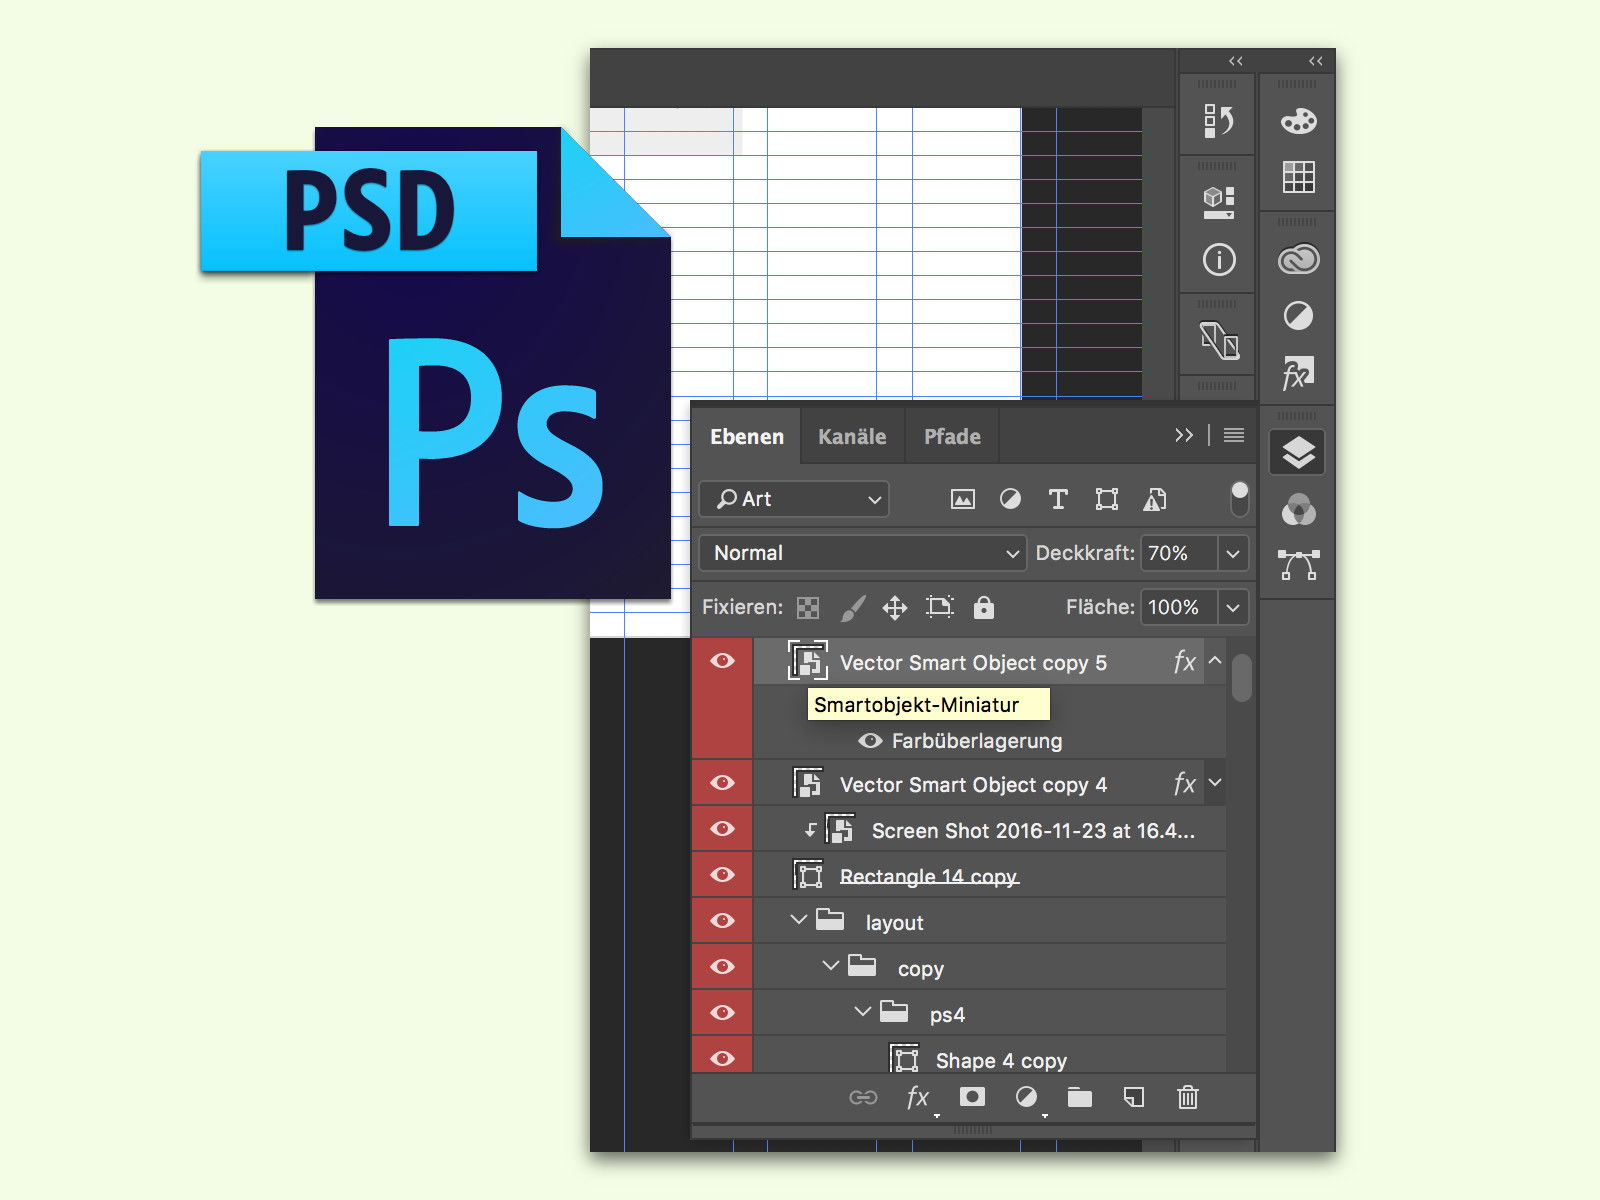Open the Deckkraft opacity dropdown arrow

coord(1233,553)
